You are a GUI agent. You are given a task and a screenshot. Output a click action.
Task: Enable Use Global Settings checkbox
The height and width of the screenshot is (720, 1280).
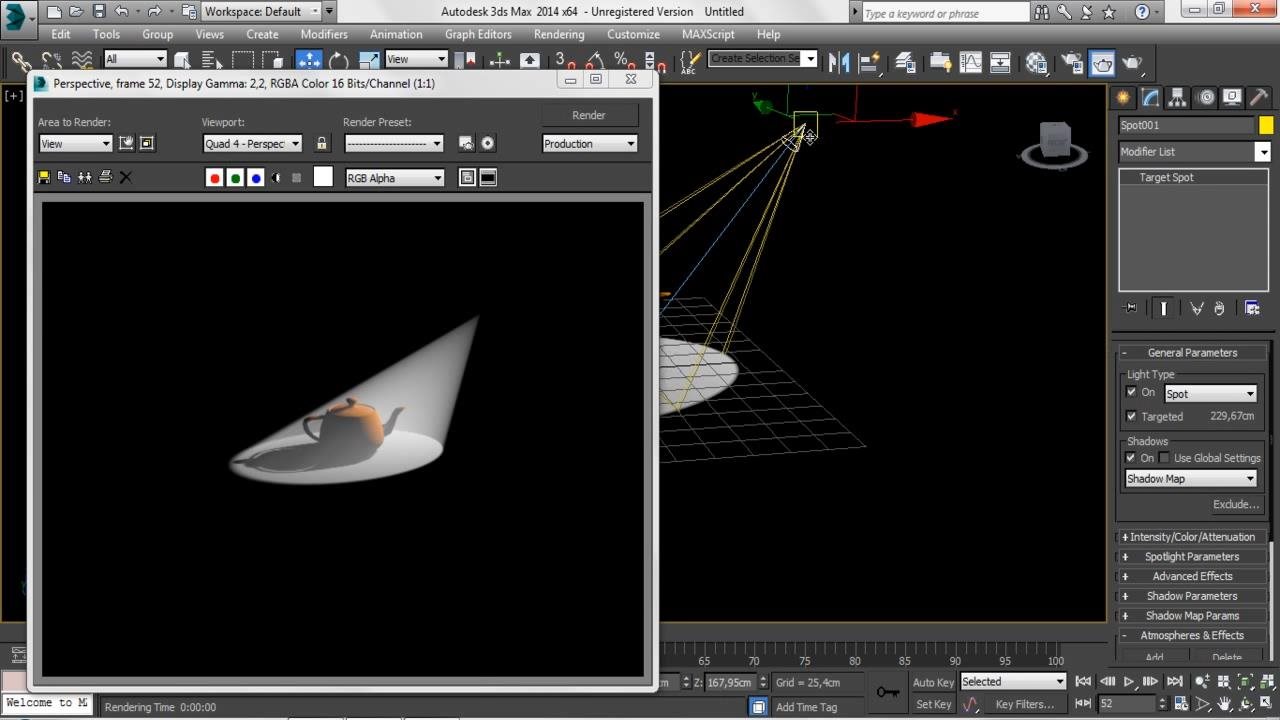(x=1164, y=458)
